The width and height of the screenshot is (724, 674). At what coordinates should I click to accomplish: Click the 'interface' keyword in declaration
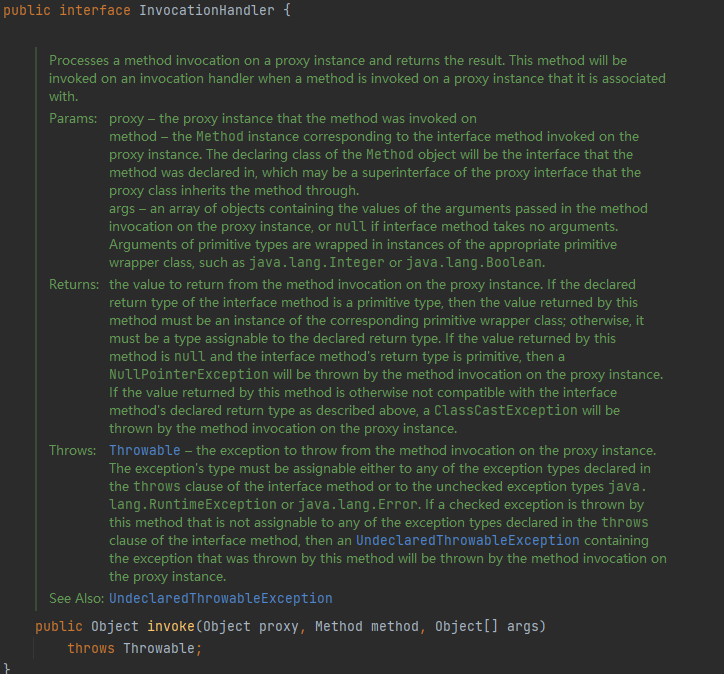pyautogui.click(x=95, y=10)
